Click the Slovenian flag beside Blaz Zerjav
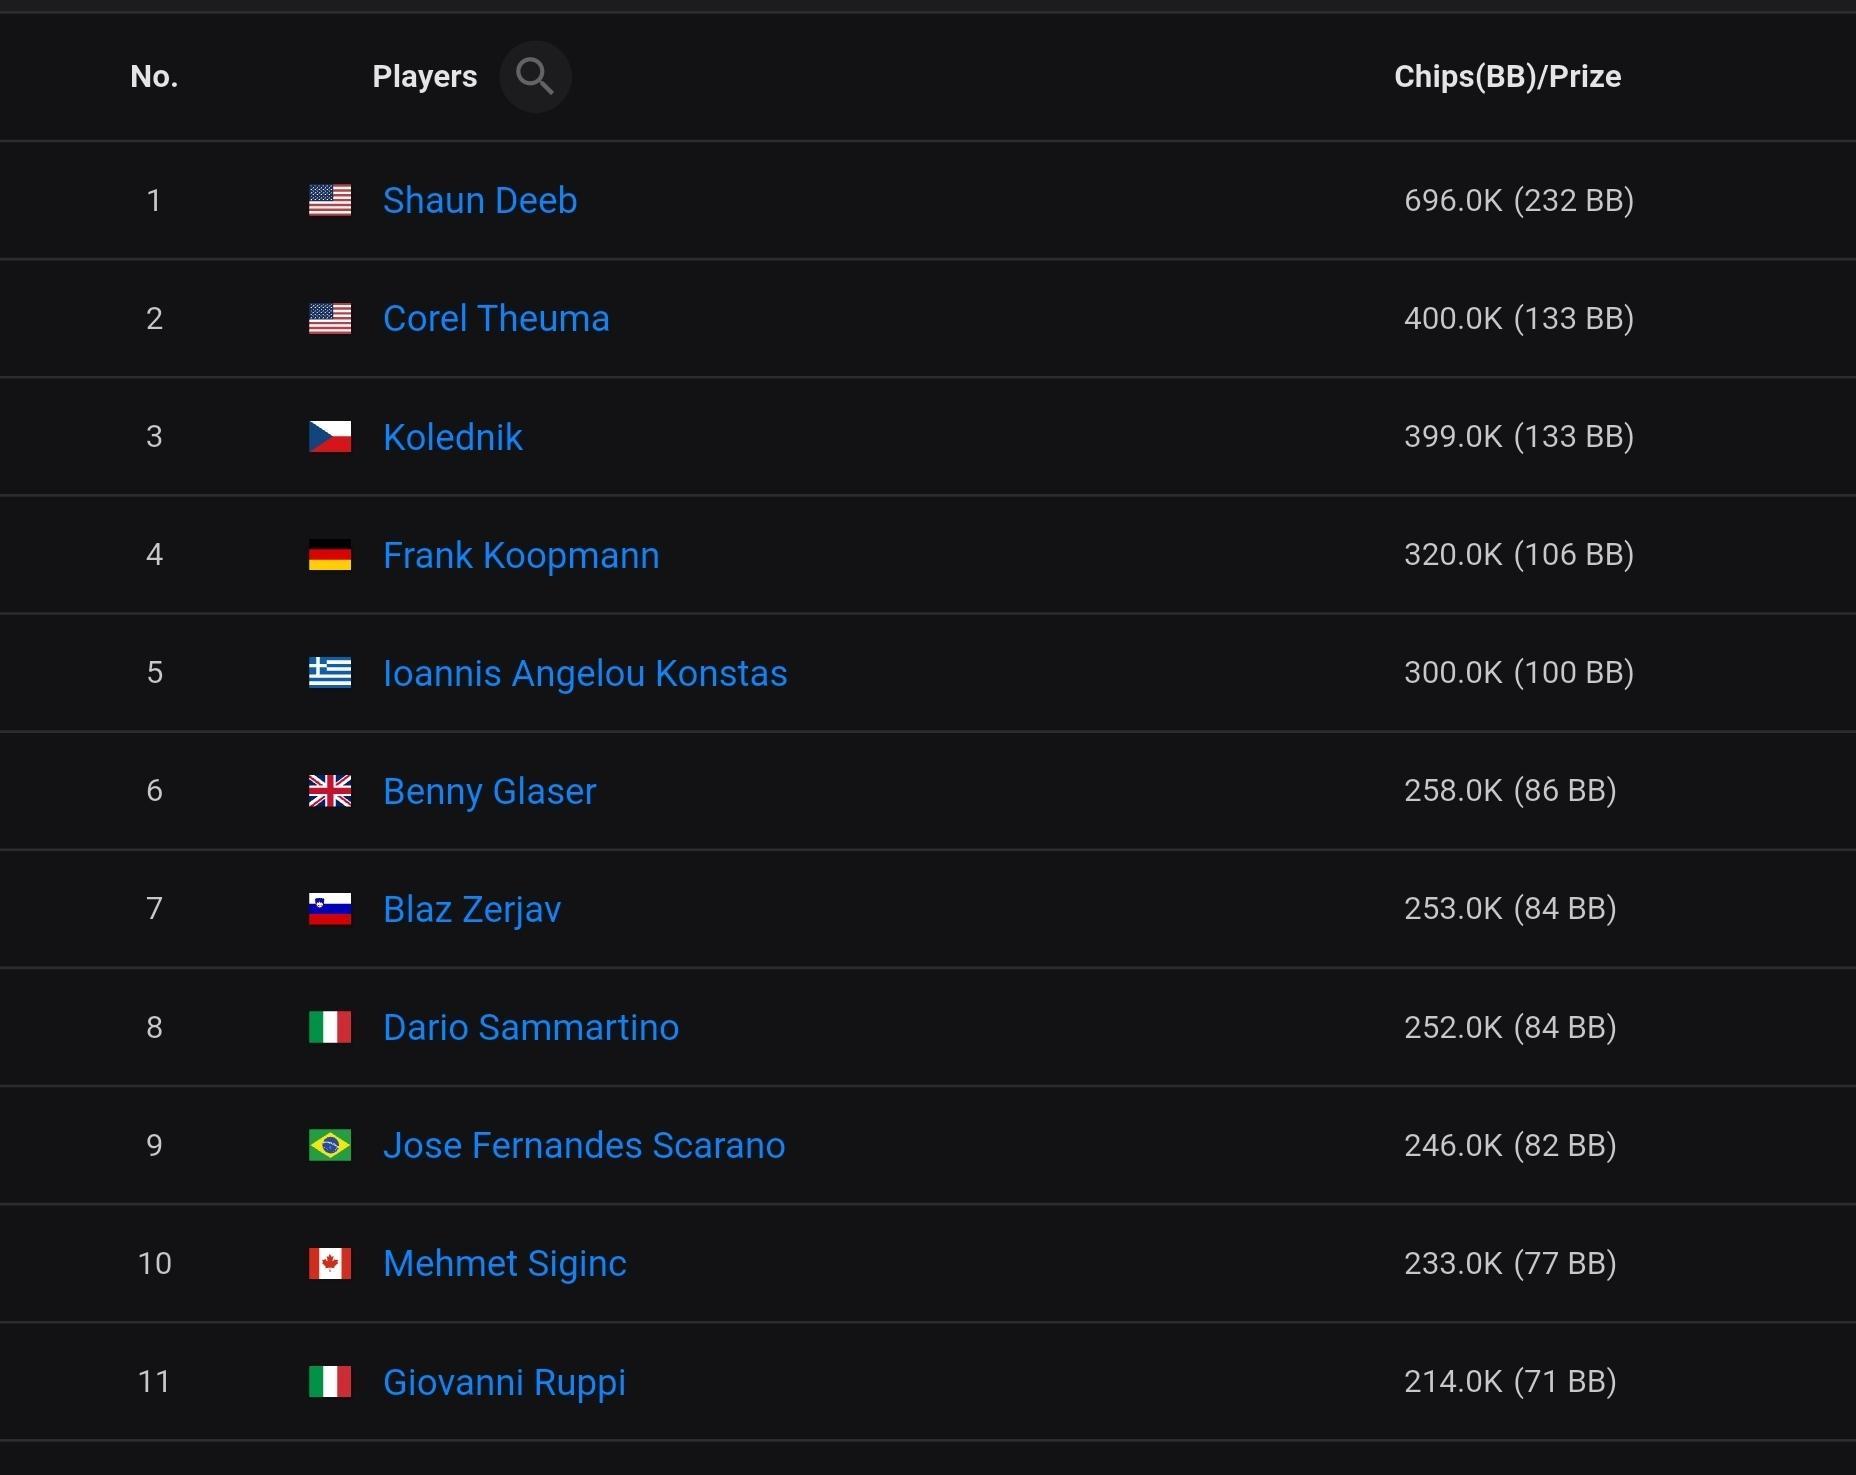The image size is (1856, 1475). pyautogui.click(x=330, y=909)
